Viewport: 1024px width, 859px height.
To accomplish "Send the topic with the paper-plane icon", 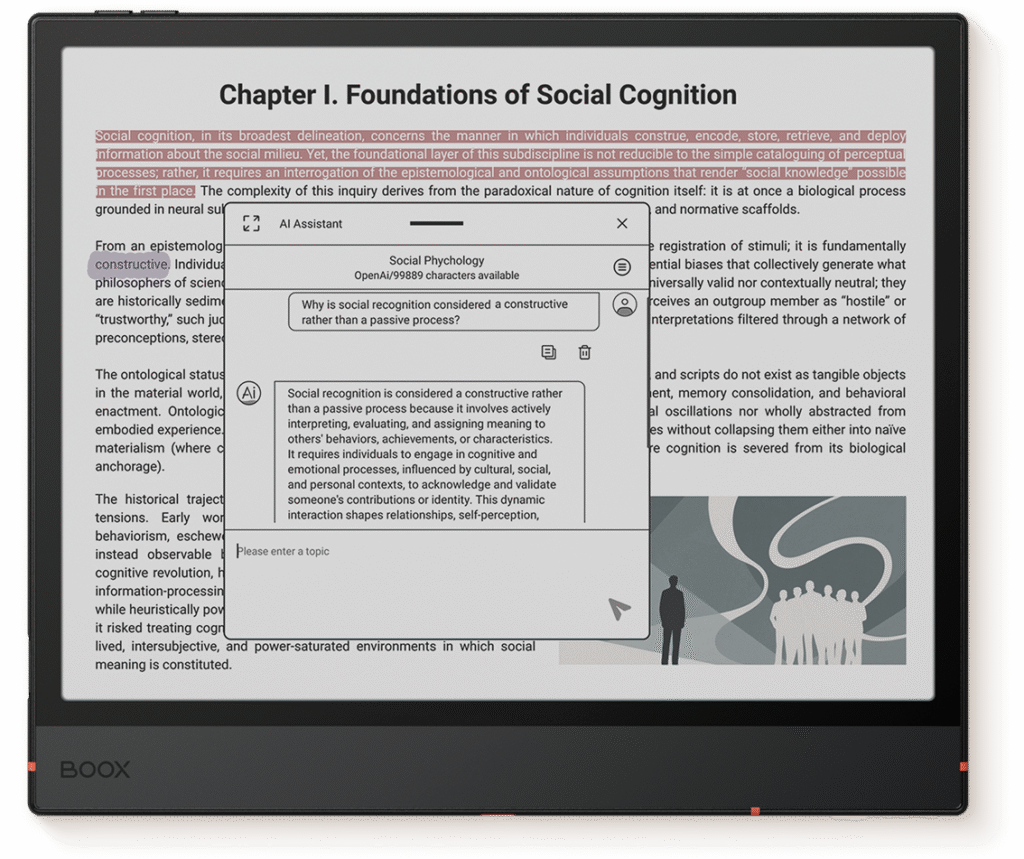I will pyautogui.click(x=619, y=608).
